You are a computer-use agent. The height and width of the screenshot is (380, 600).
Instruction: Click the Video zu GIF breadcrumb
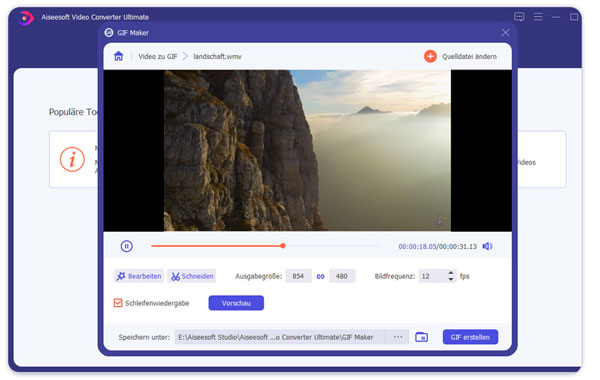coord(158,57)
